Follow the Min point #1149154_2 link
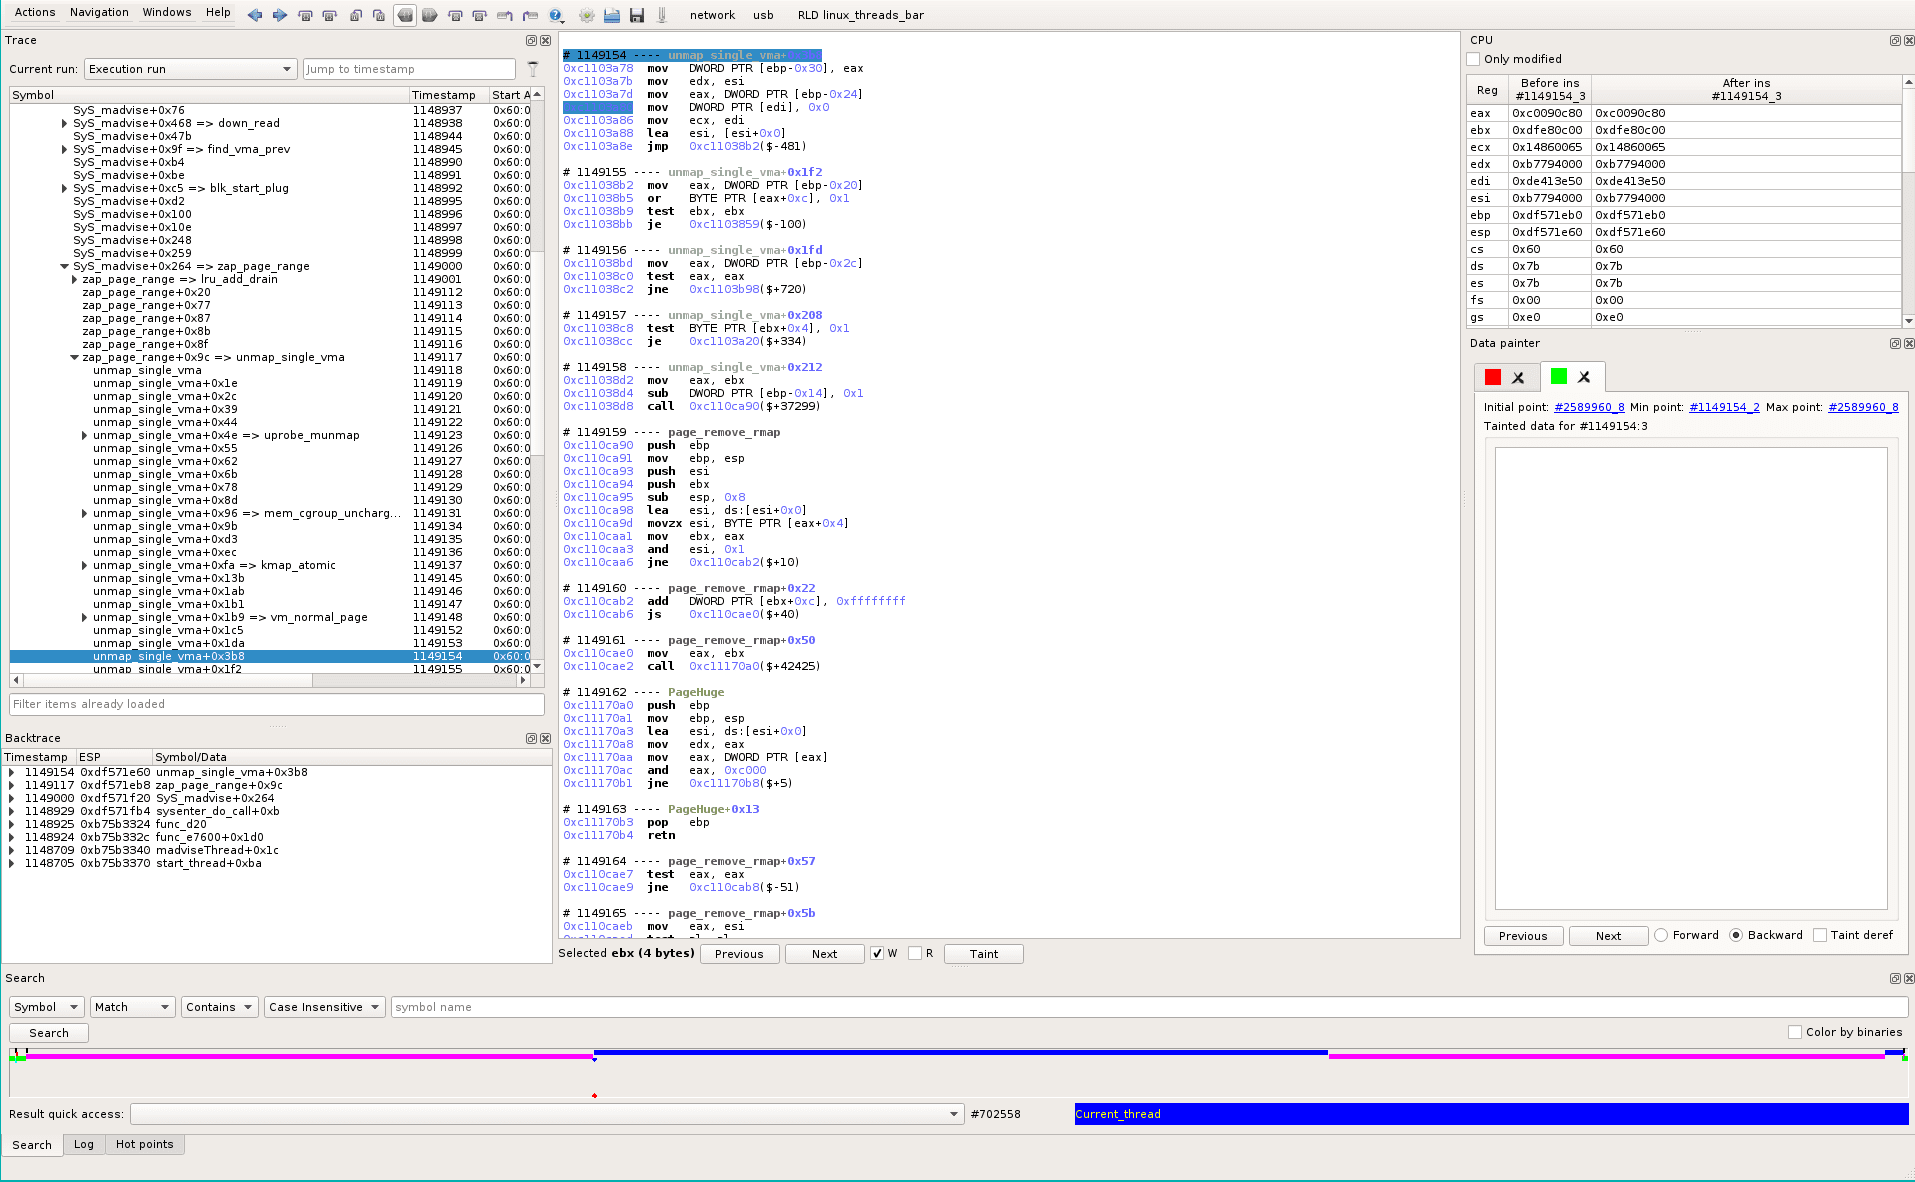This screenshot has width=1915, height=1182. [x=1724, y=407]
